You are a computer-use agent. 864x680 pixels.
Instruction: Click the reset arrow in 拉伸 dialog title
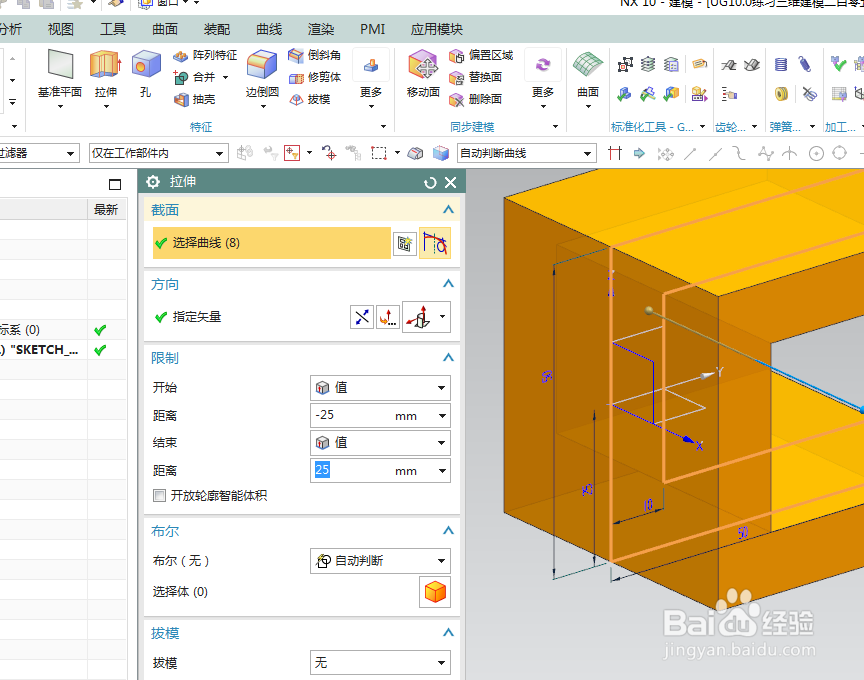click(x=429, y=182)
